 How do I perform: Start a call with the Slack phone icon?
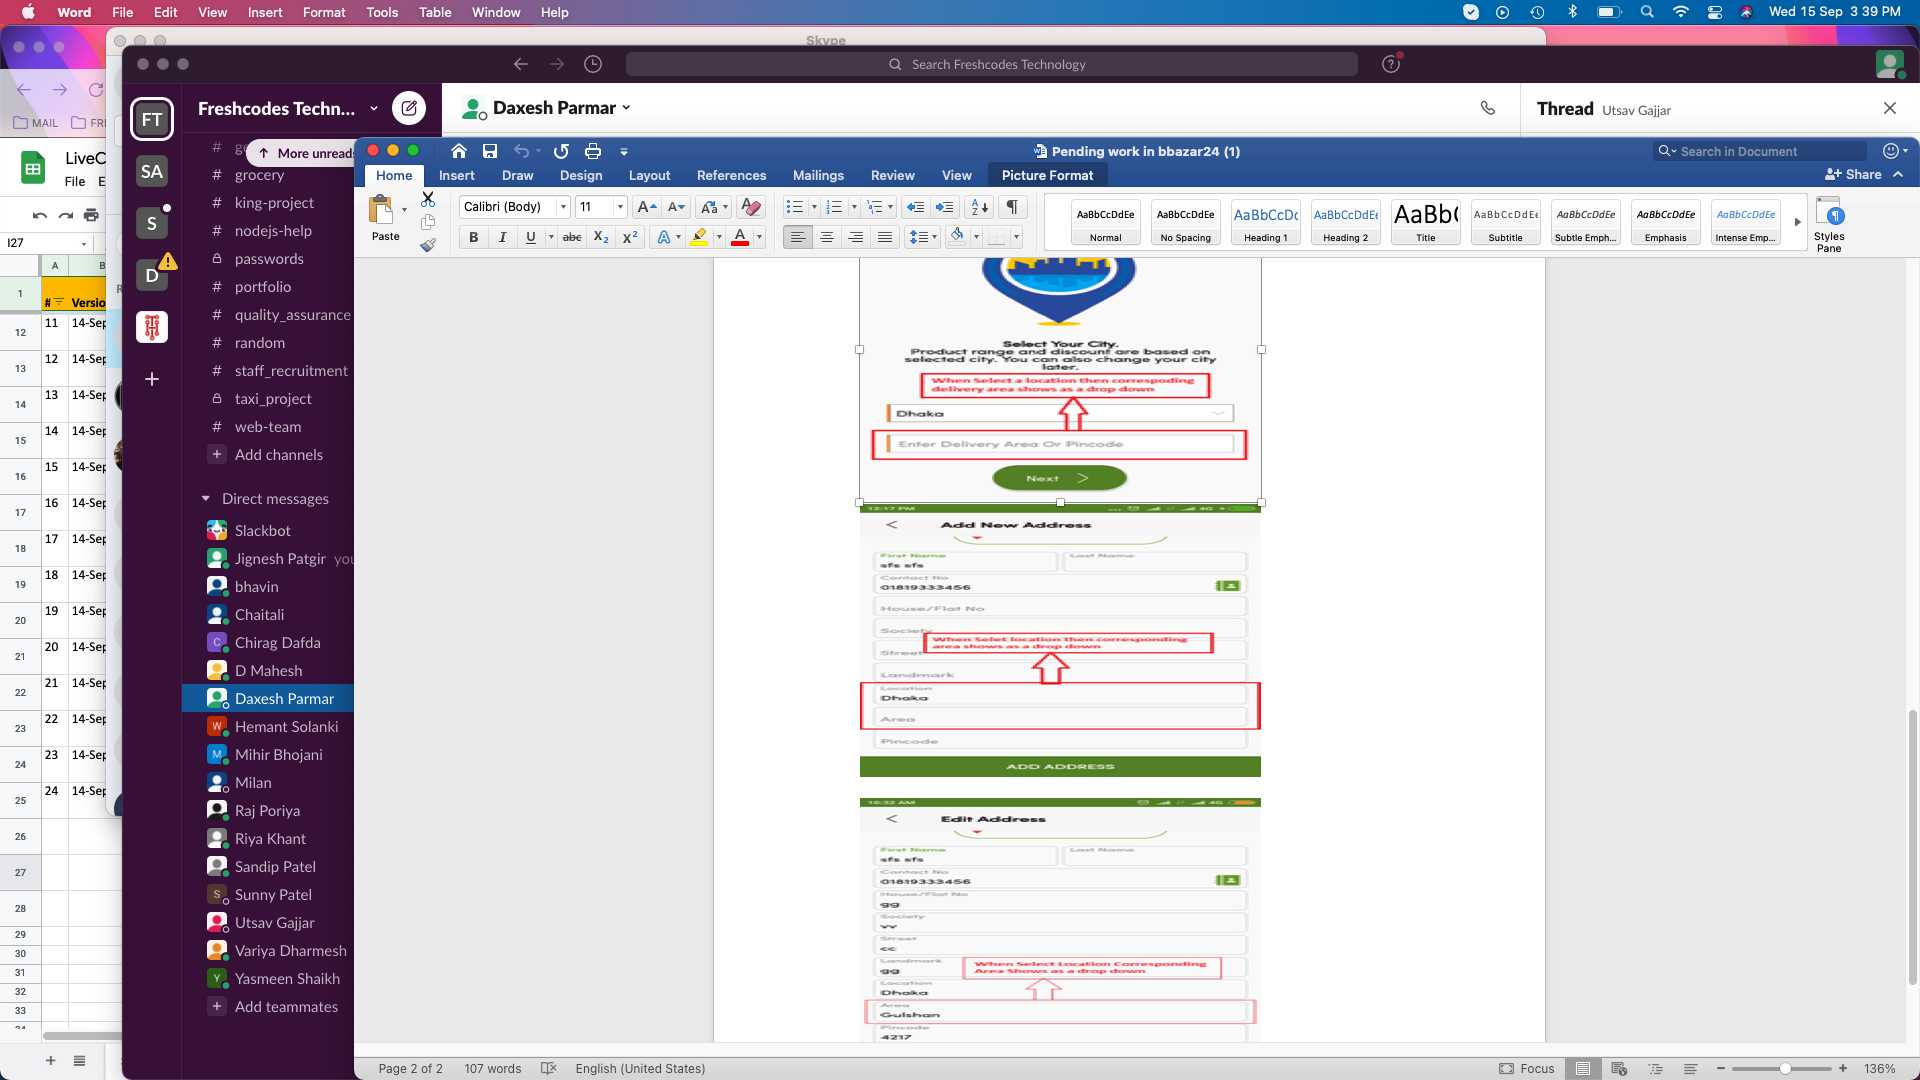[x=1488, y=108]
